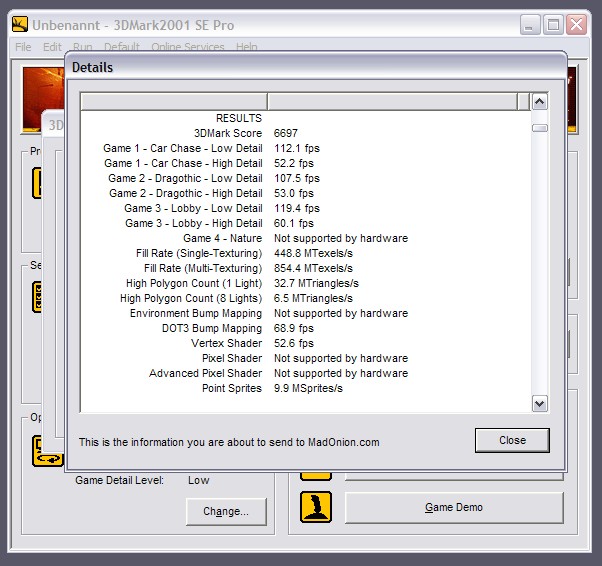Select the 'Game 2 - Dragothic - High Detail' row
The image size is (602, 566).
click(305, 193)
